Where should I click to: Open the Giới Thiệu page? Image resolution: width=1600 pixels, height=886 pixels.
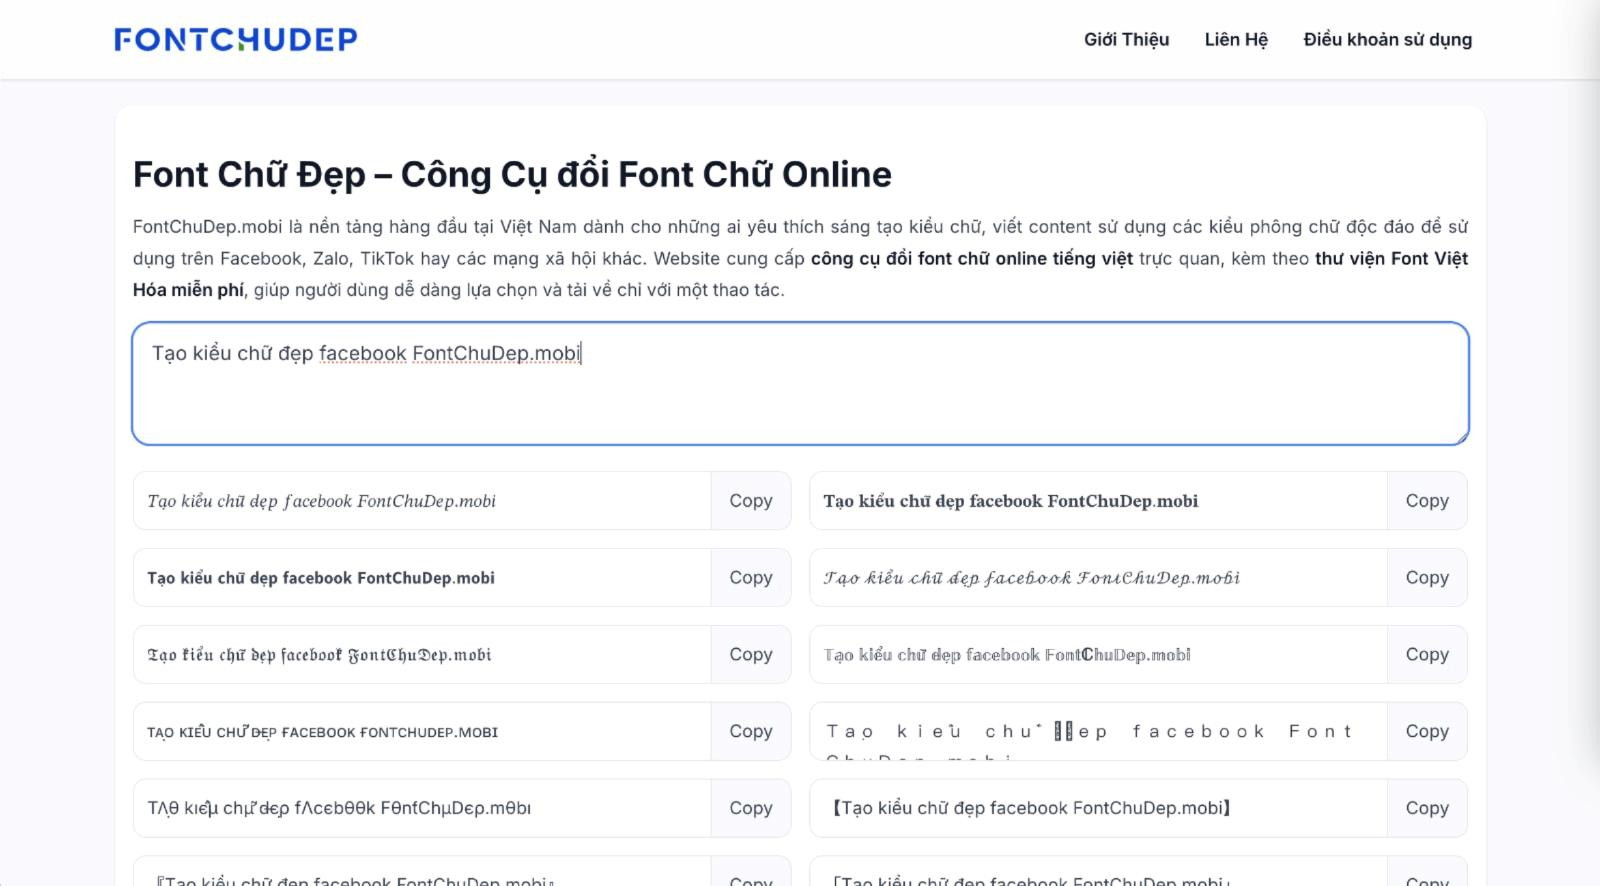pyautogui.click(x=1126, y=39)
